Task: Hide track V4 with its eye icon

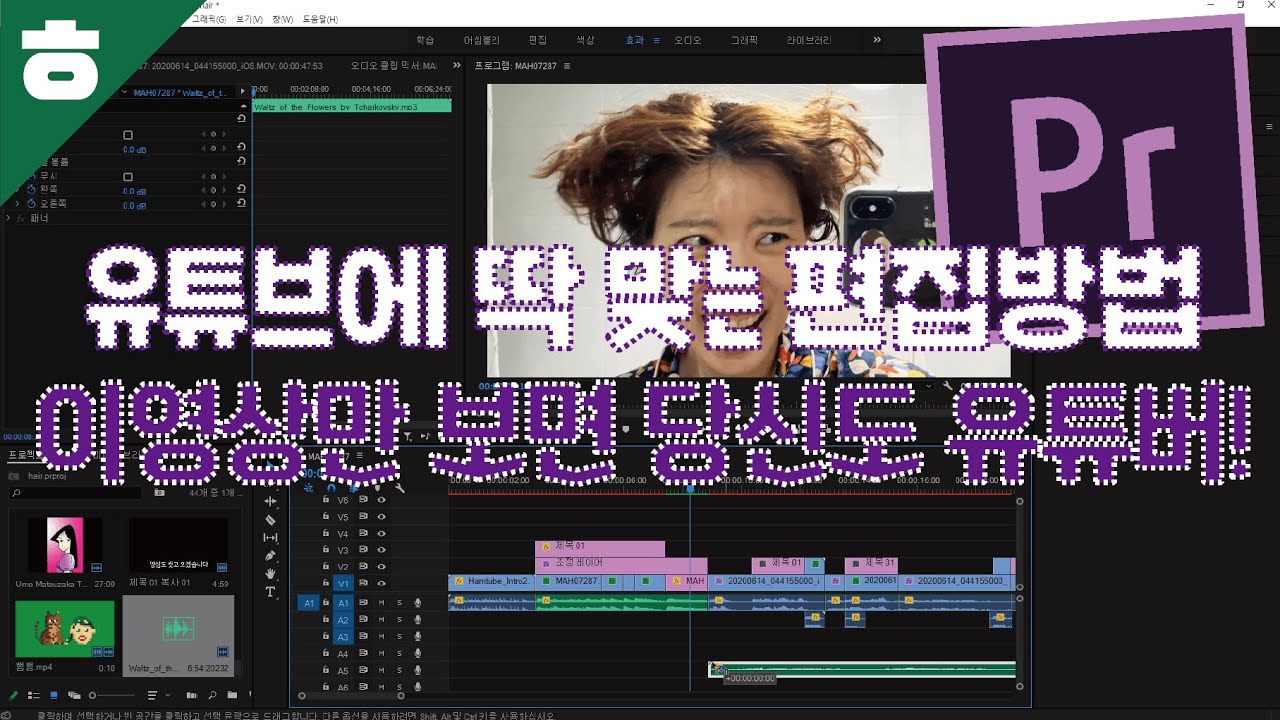Action: click(381, 533)
